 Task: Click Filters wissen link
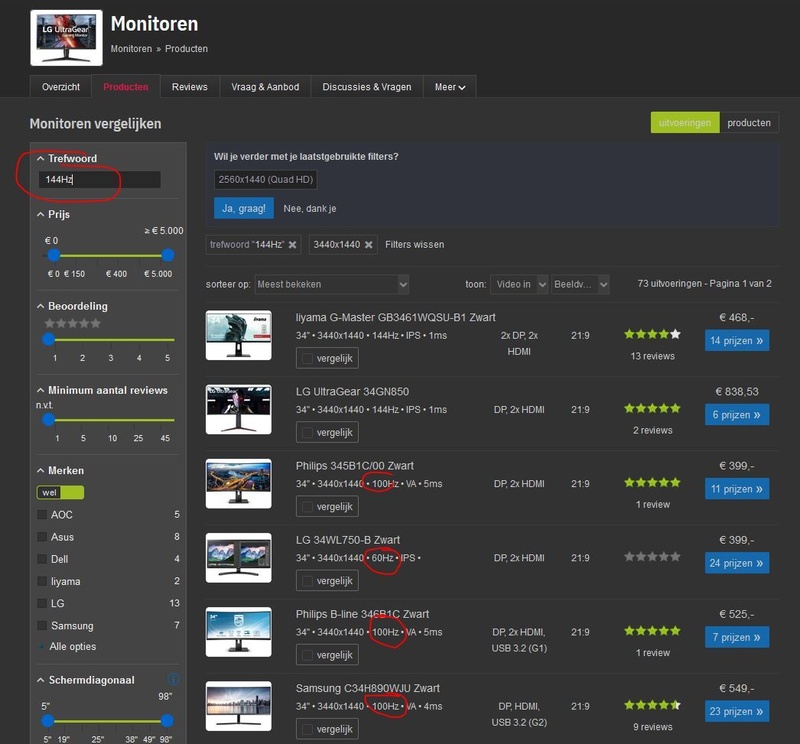[x=414, y=245]
